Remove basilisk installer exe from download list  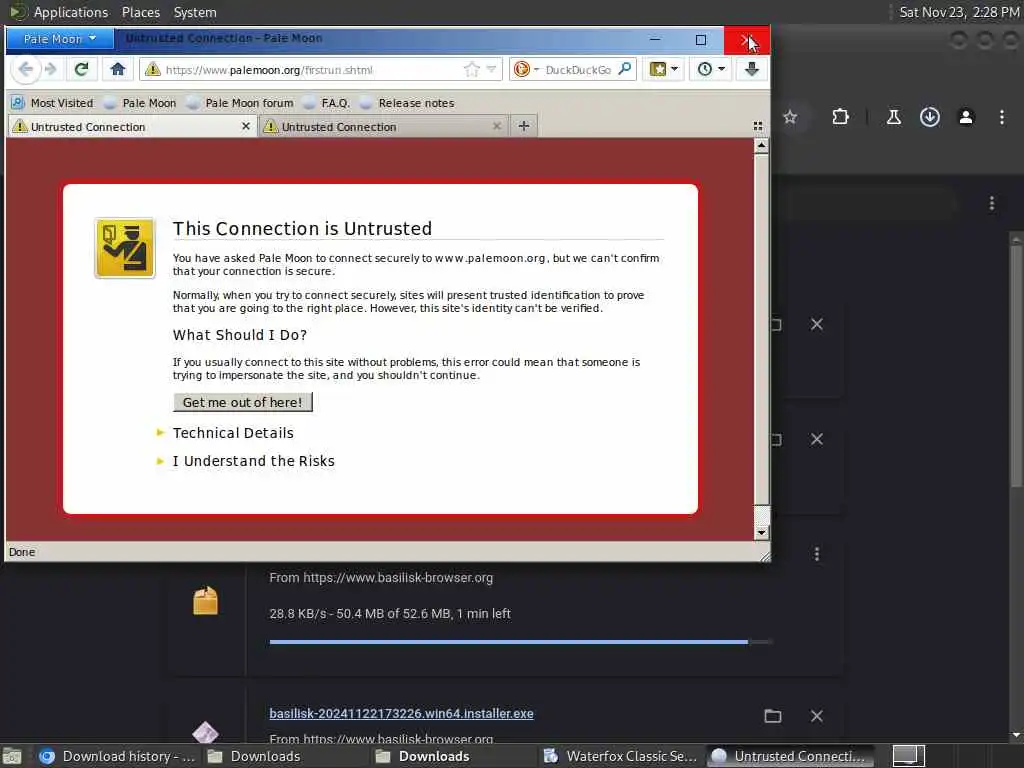tap(816, 716)
